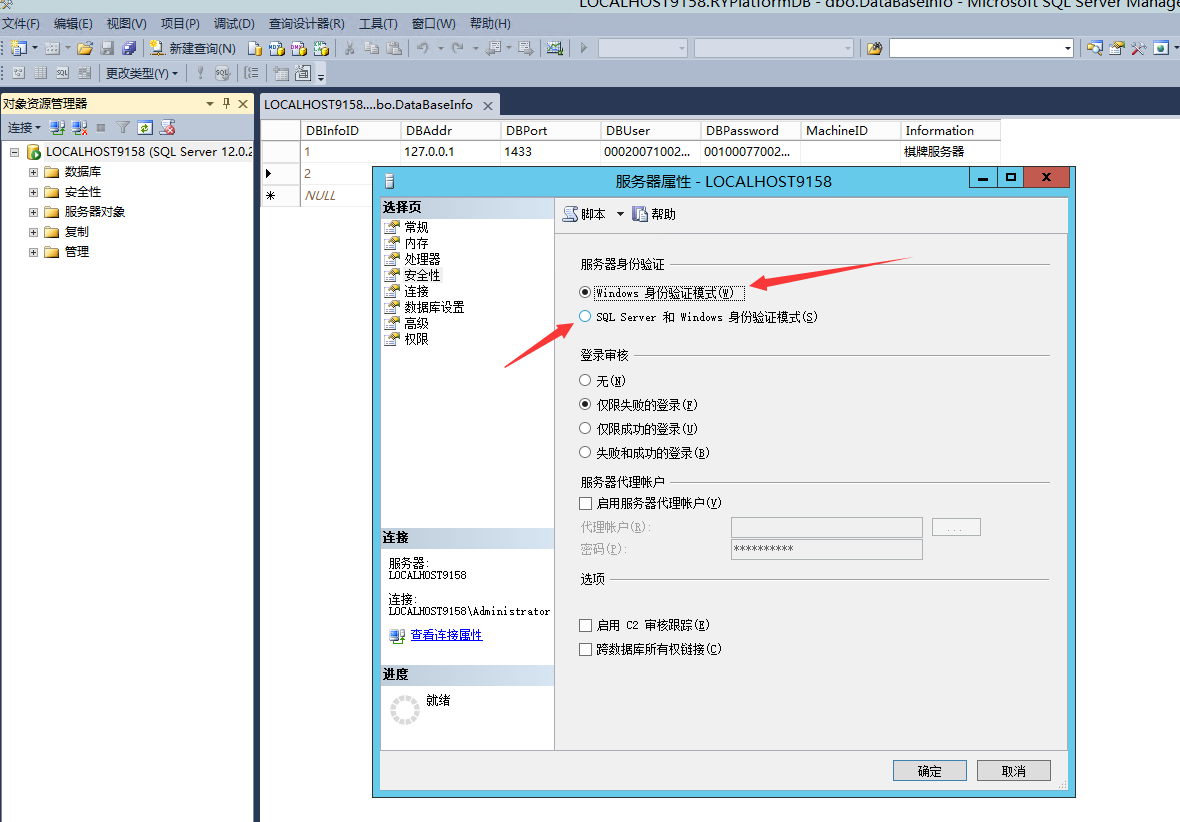Select the 内存 (Memory) page in properties

coord(416,243)
